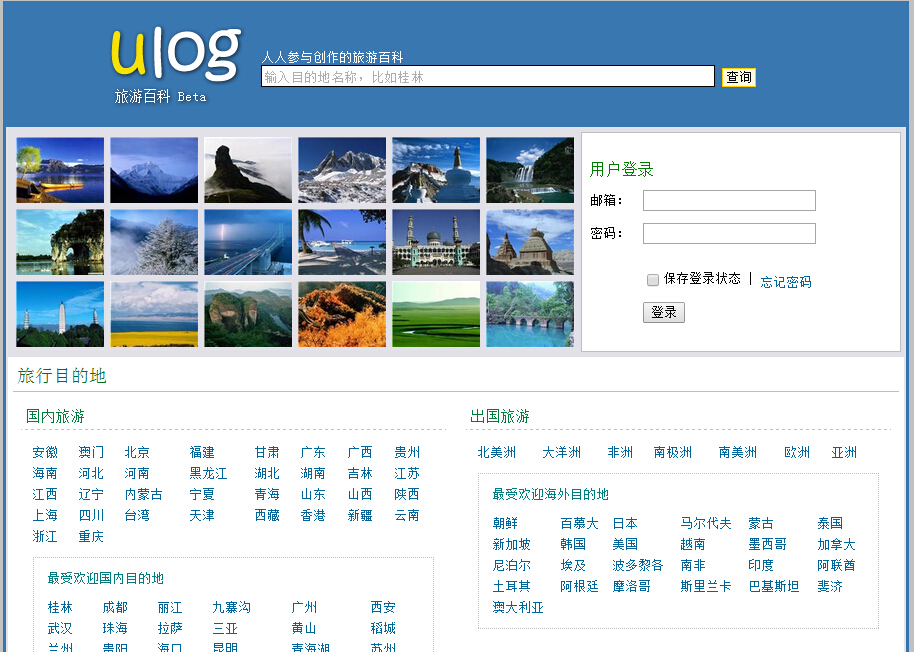Click the 登录 login button
914x652 pixels.
tap(663, 312)
